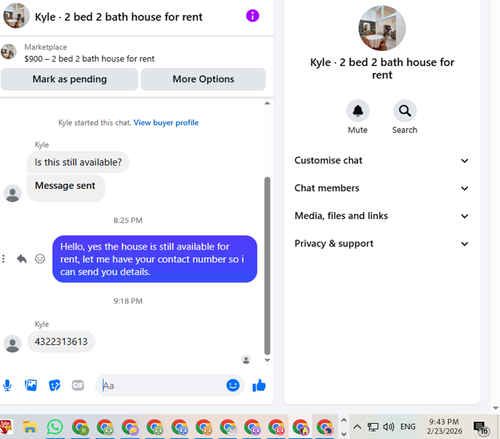Open conversation information via purple info icon
The height and width of the screenshot is (439, 500).
coord(252,16)
